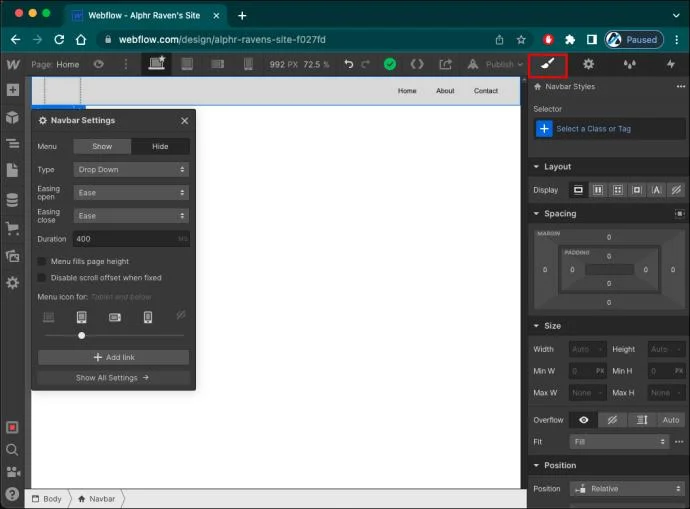Viewport: 690px width, 509px height.
Task: Click the Duration 400 field
Action: point(131,239)
